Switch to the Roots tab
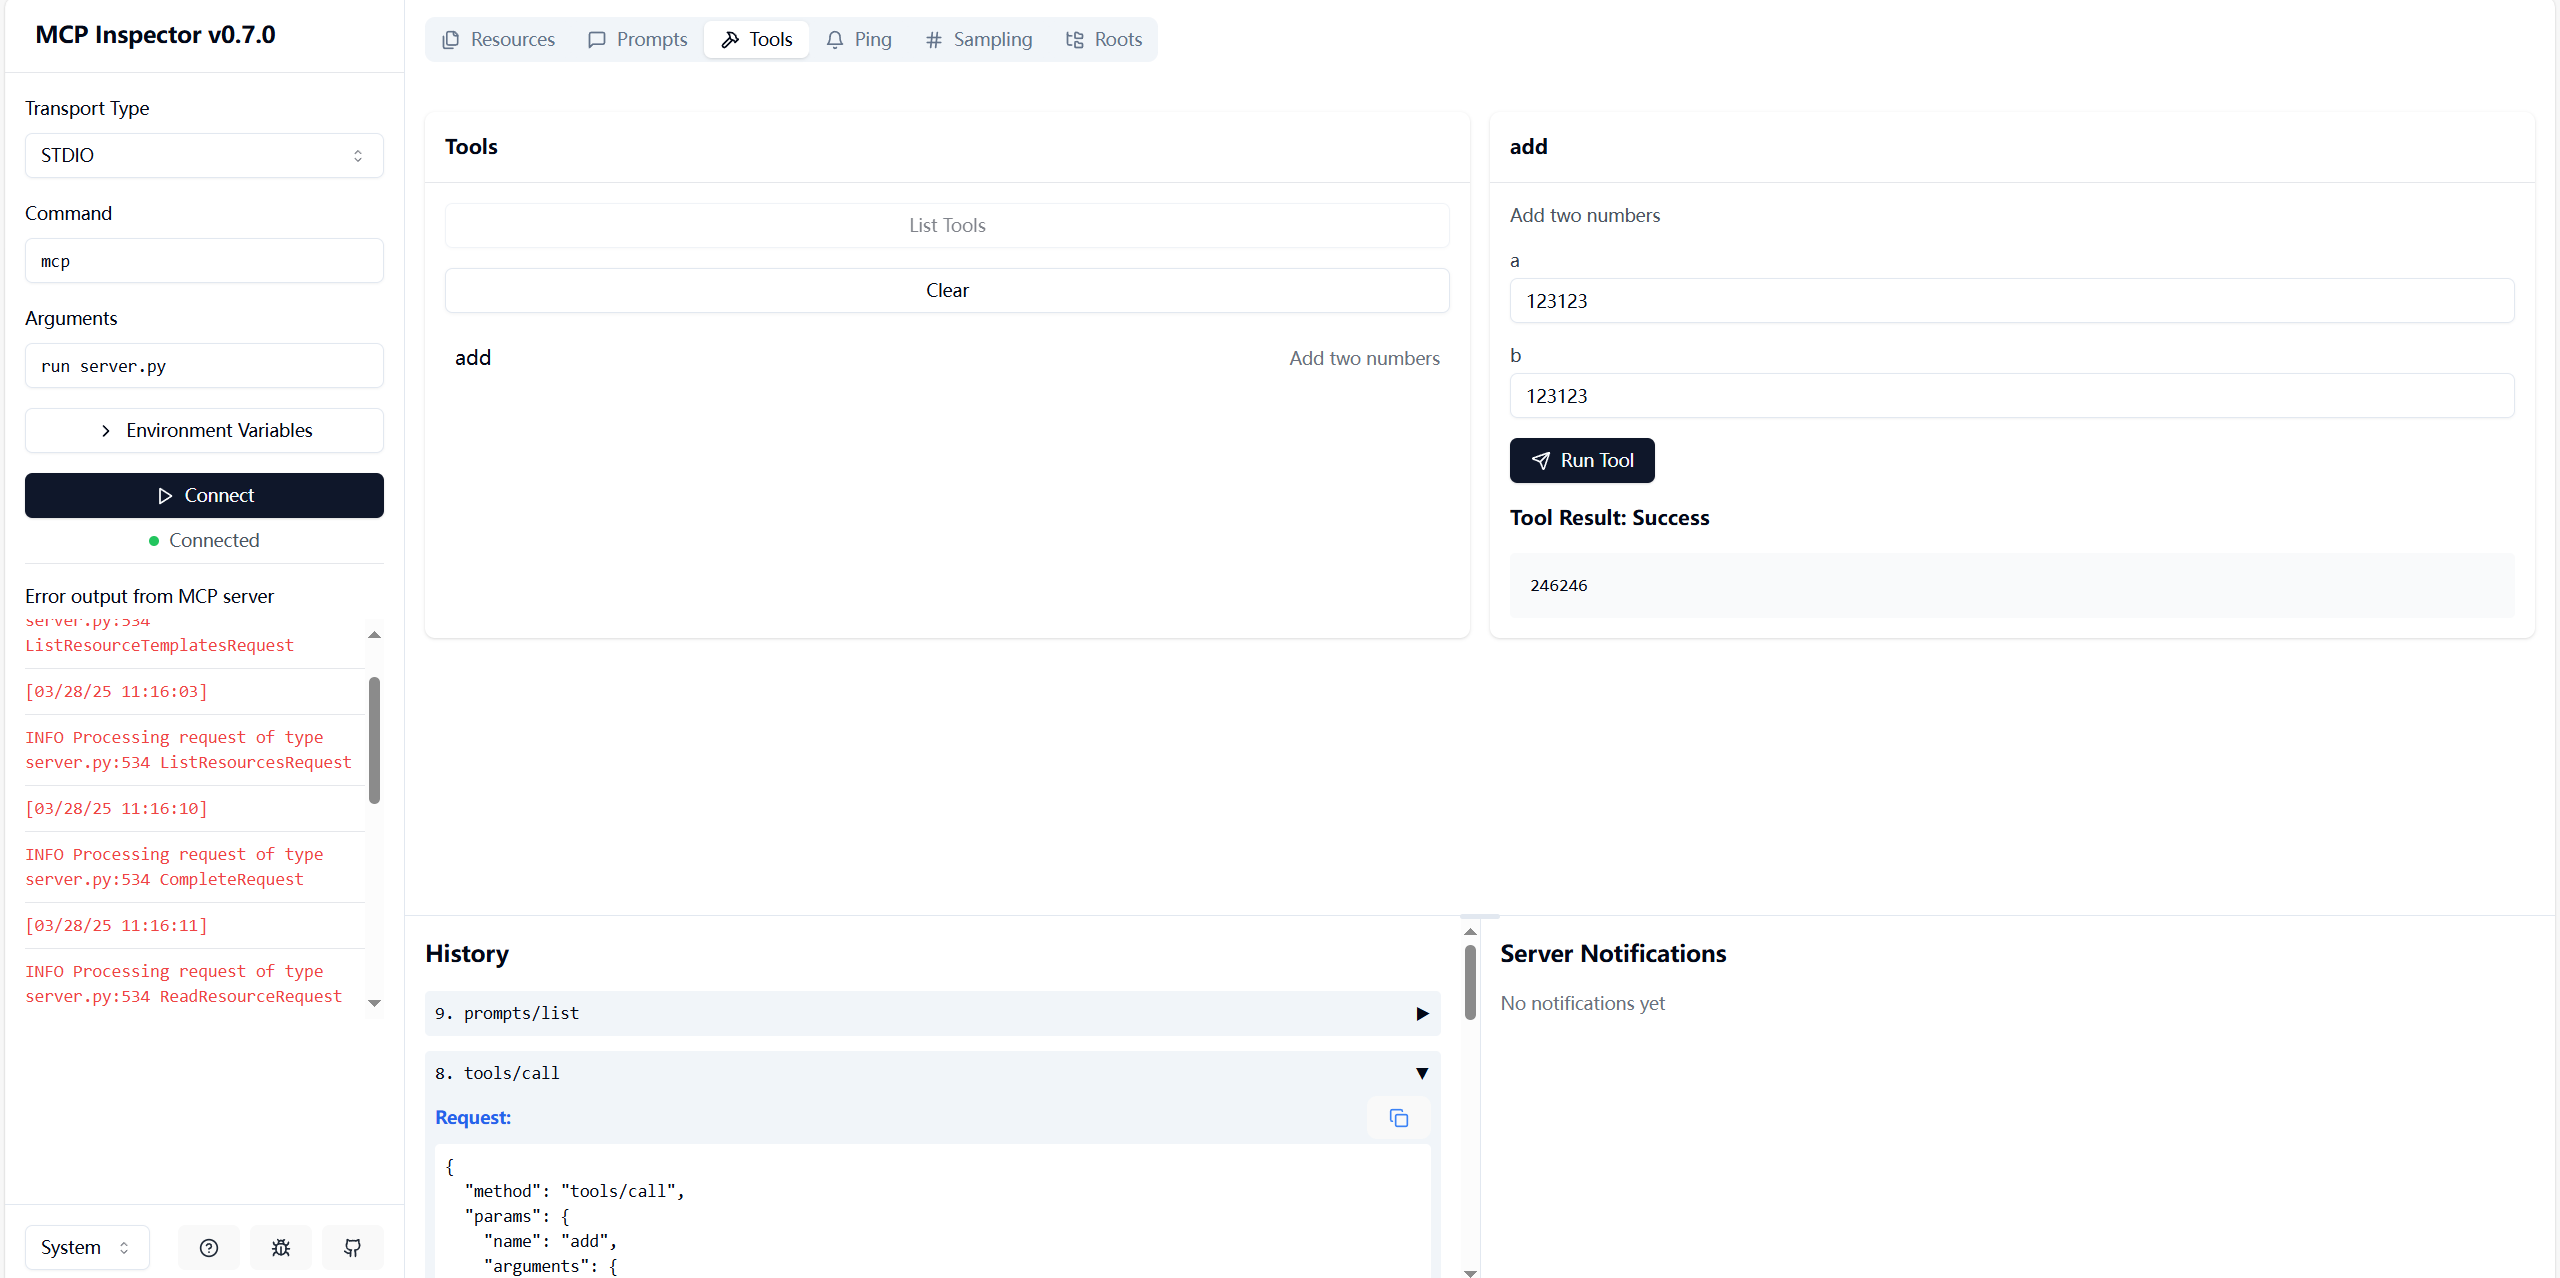This screenshot has width=2560, height=1278. click(1104, 39)
